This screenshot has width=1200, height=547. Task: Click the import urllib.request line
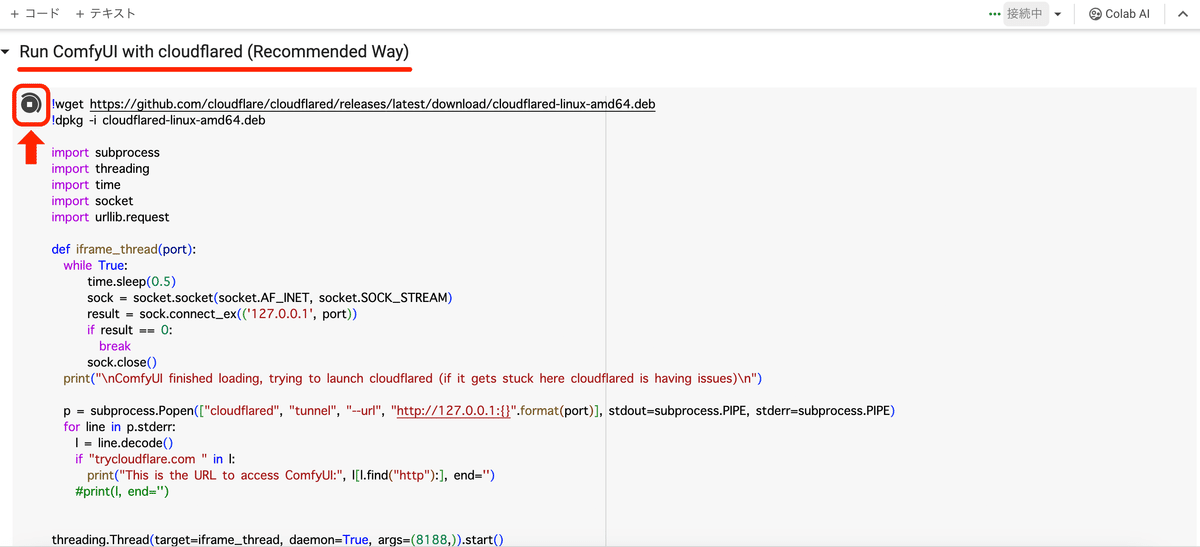point(110,217)
